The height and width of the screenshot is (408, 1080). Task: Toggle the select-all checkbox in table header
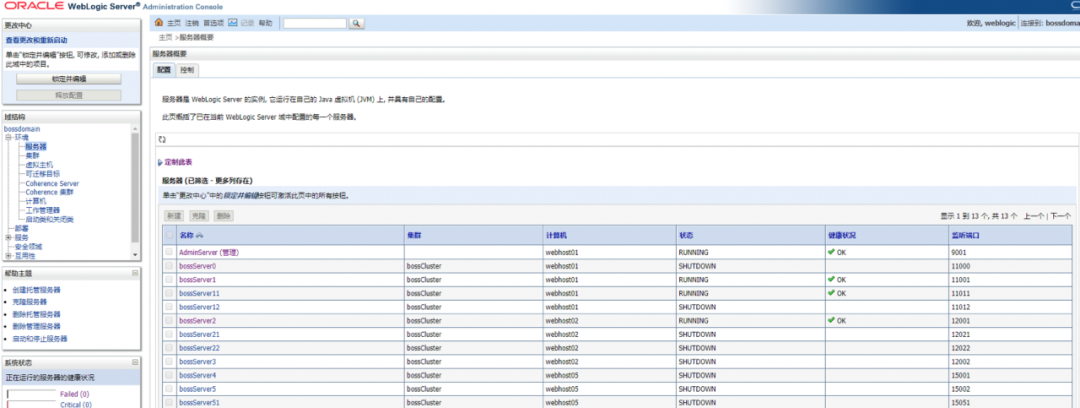[x=169, y=235]
